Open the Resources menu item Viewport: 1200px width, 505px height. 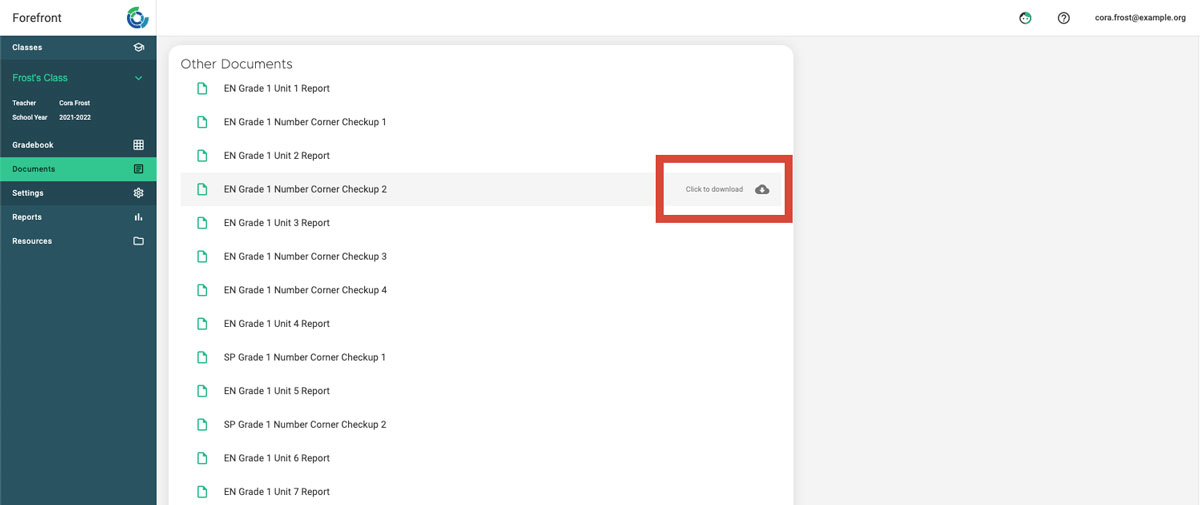click(78, 241)
